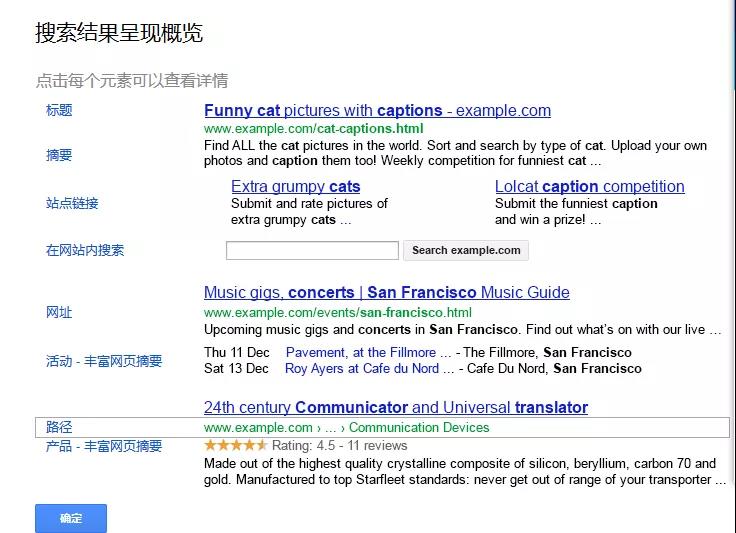Click the 确定 button
736x533 pixels.
[x=71, y=518]
